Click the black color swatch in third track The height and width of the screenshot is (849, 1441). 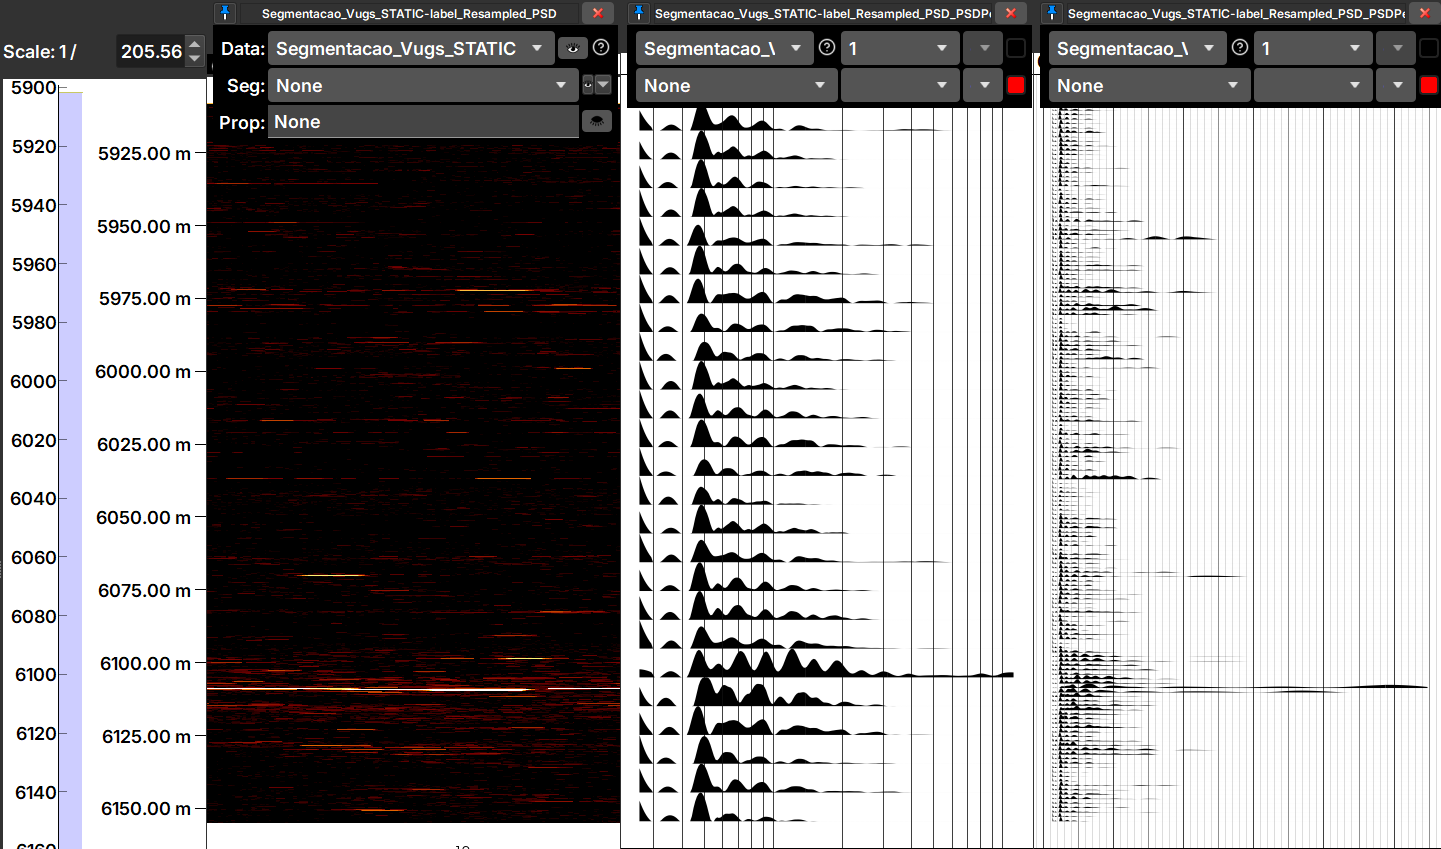(1429, 48)
